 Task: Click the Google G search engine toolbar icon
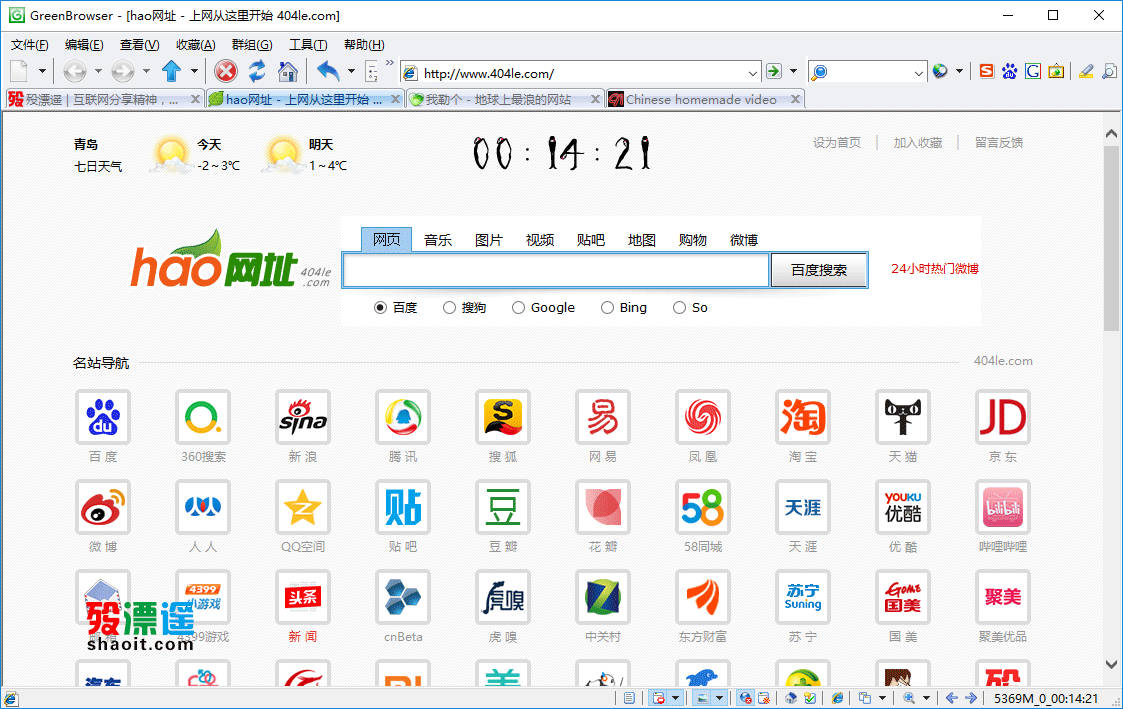[1033, 71]
